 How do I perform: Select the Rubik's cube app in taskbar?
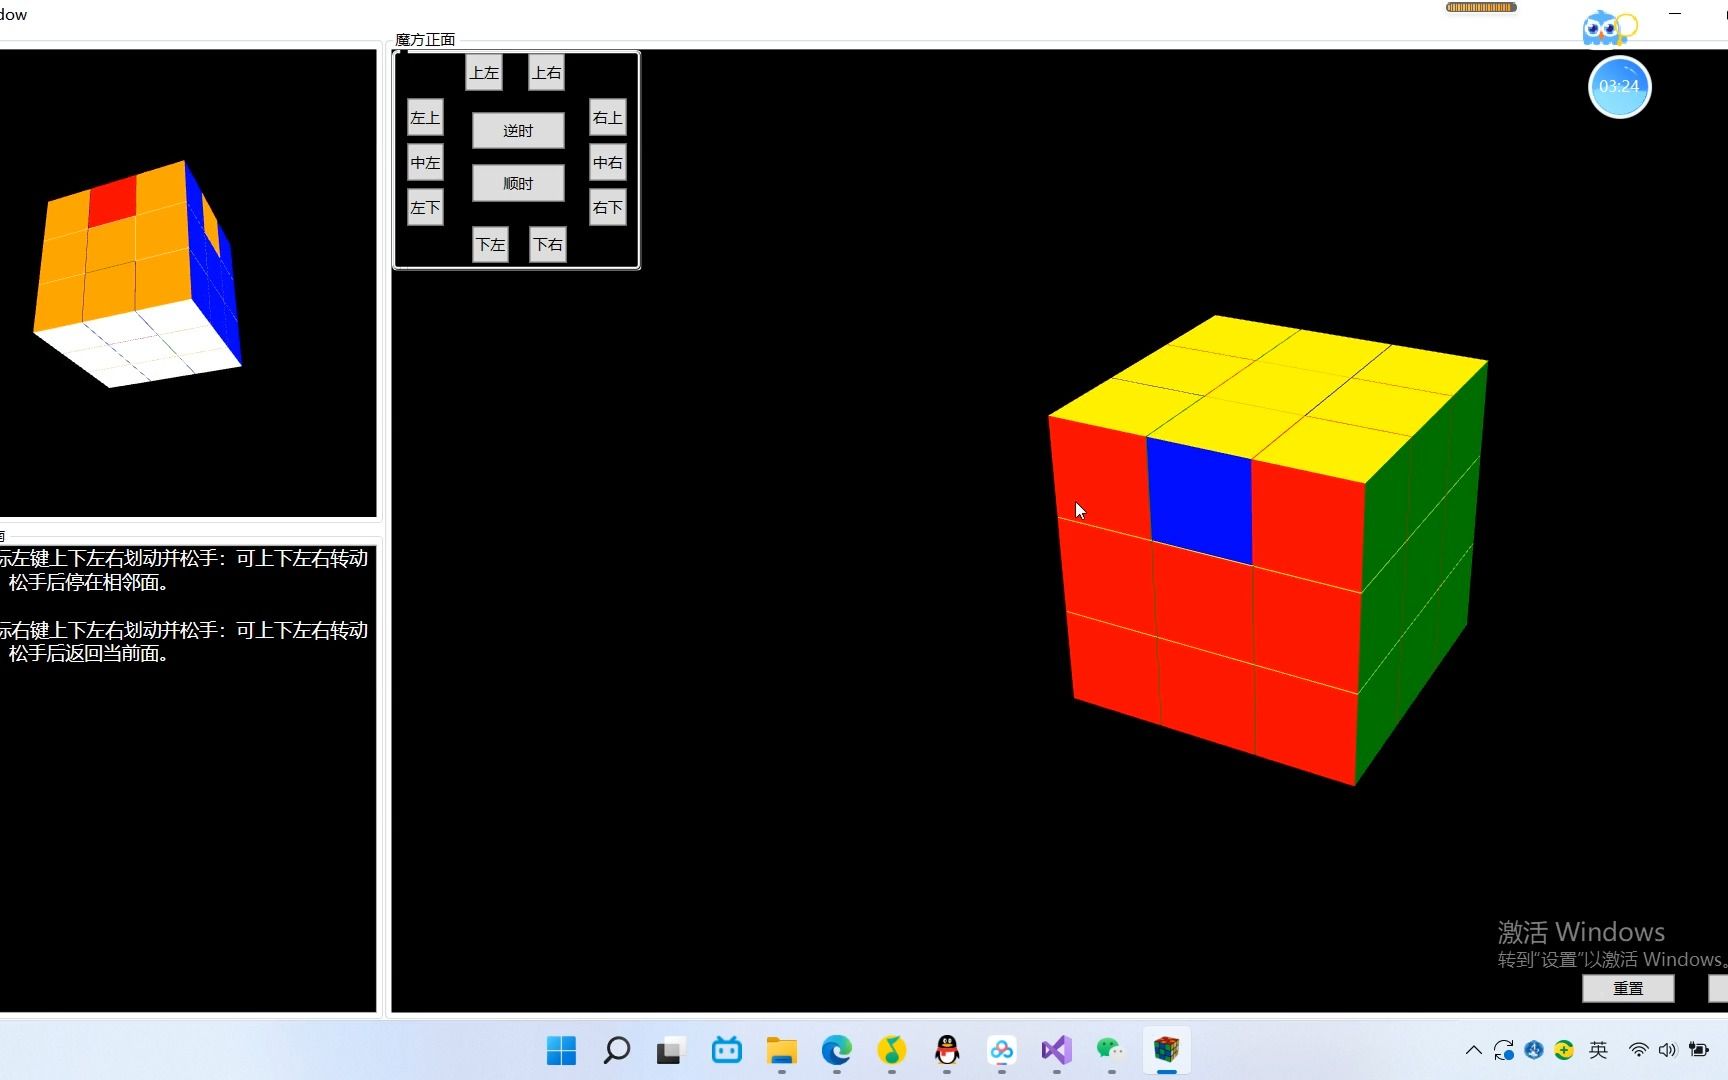(x=1167, y=1051)
